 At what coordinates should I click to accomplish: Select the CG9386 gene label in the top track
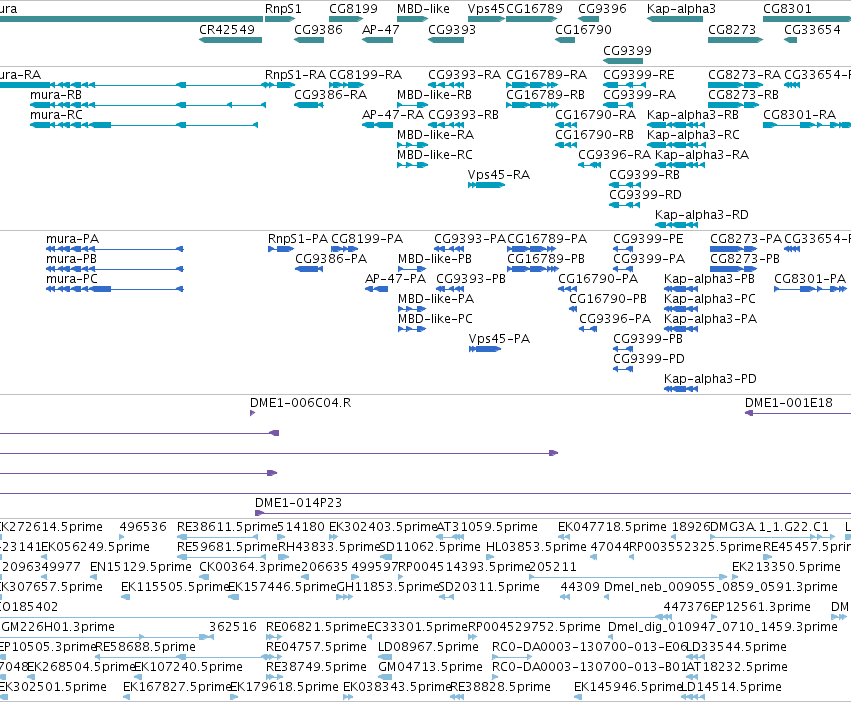318,30
